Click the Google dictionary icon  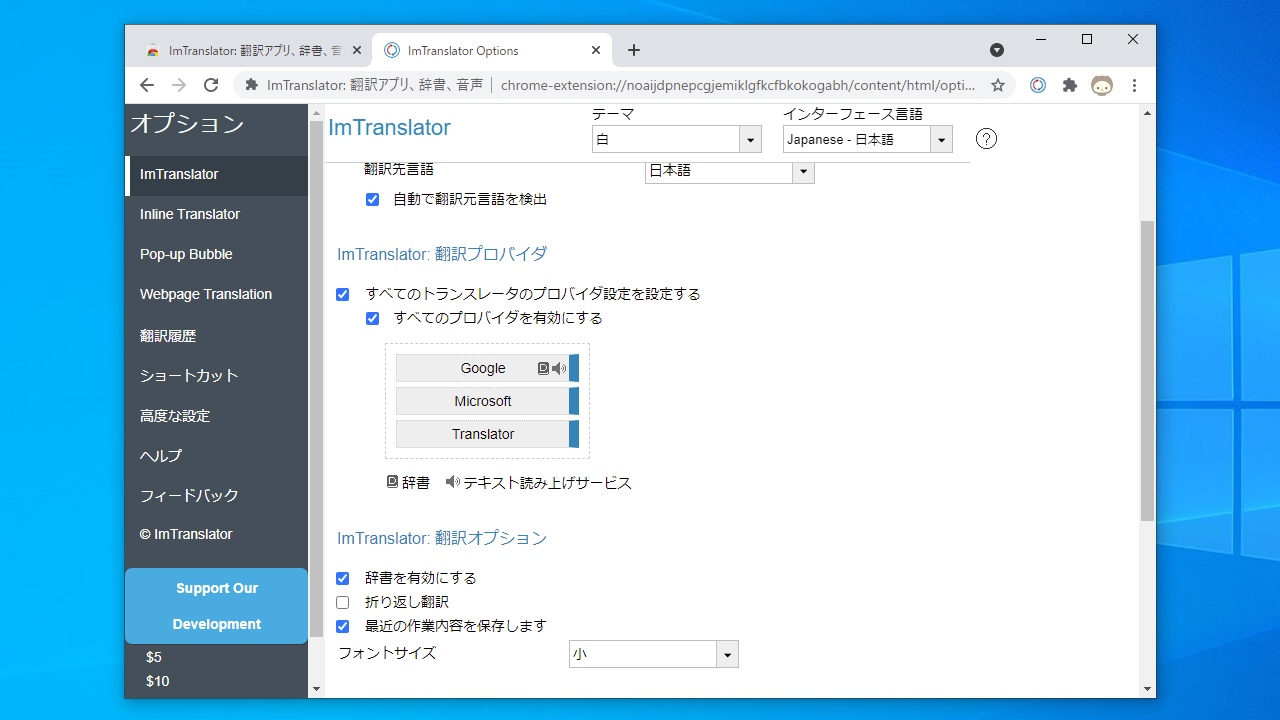(x=544, y=368)
